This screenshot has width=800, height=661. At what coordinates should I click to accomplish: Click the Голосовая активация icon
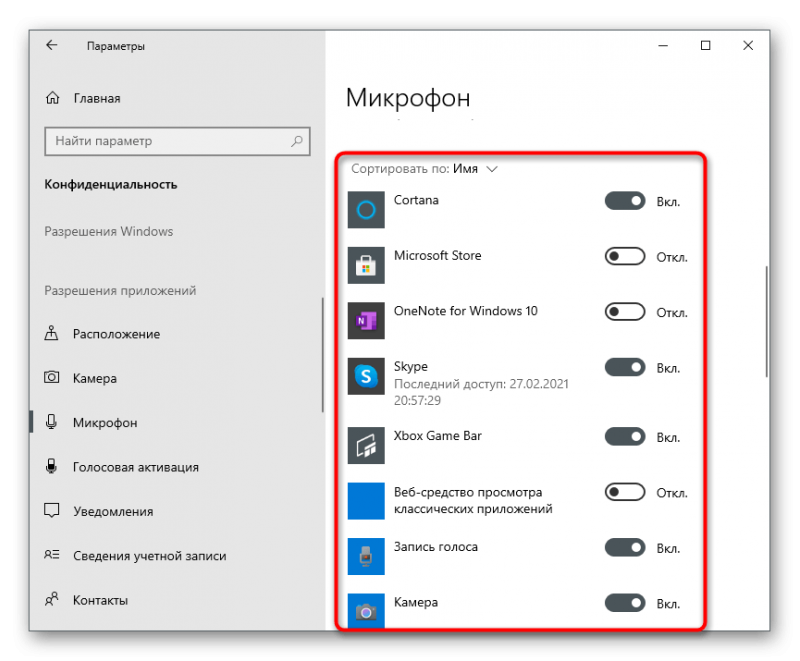pos(51,466)
